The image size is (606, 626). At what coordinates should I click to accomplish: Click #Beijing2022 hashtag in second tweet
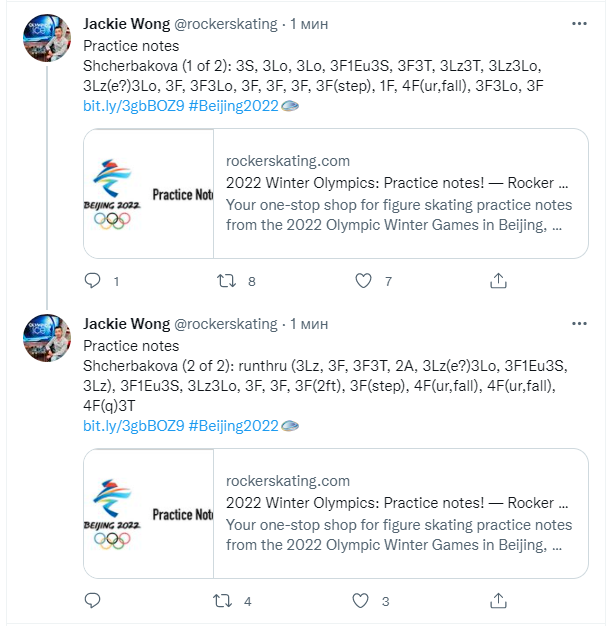point(233,425)
